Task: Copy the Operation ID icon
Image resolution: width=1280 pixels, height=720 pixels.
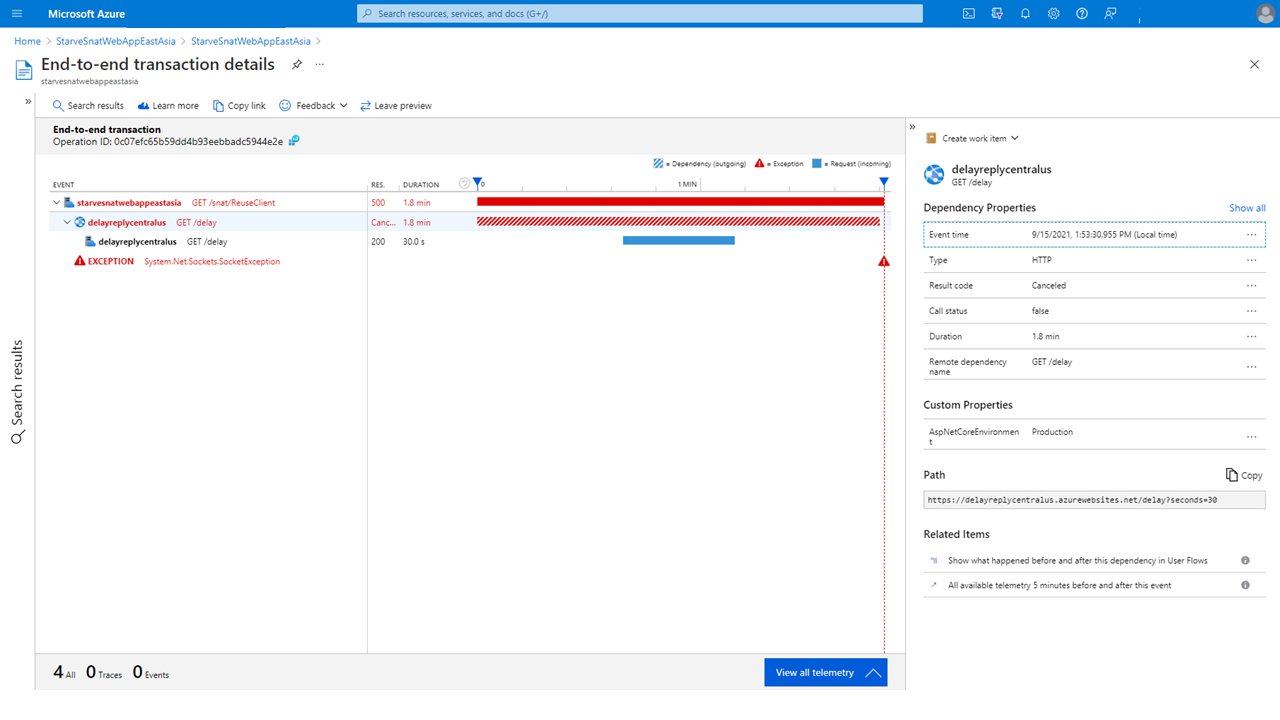Action: click(294, 141)
